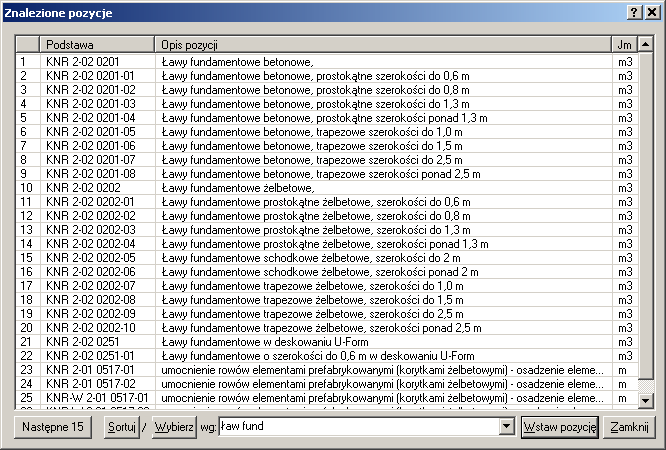Click the Wstaw pozycję button
Screen dimensions: 666x450
pos(559,427)
